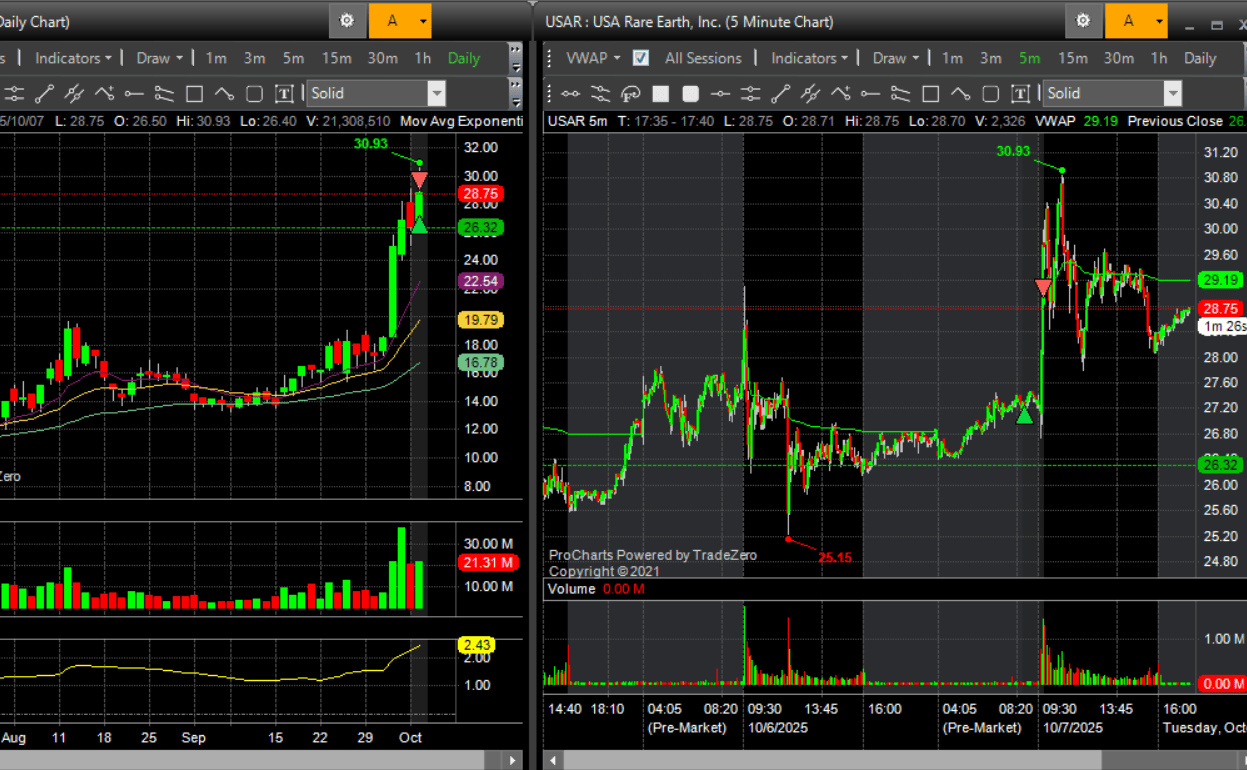Select the Rectangle drawing tool on the daily chart

194,93
